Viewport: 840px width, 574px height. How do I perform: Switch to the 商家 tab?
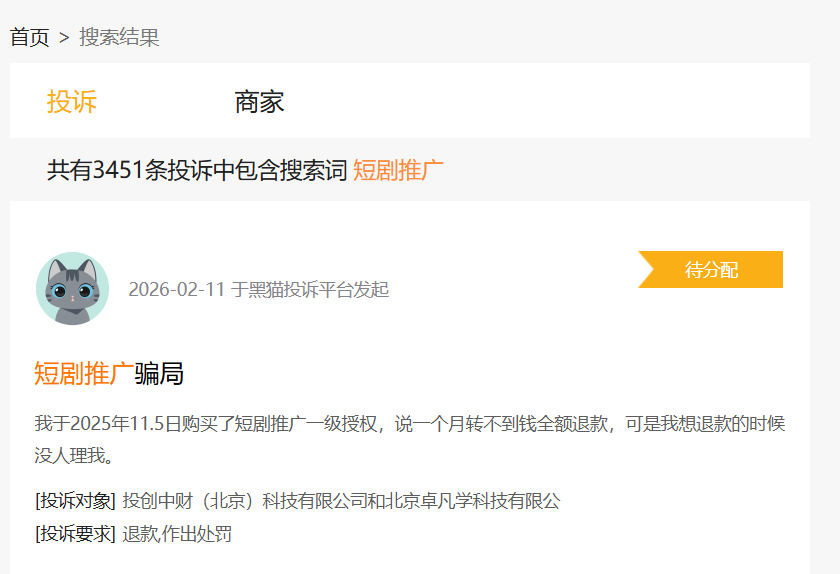pyautogui.click(x=259, y=101)
